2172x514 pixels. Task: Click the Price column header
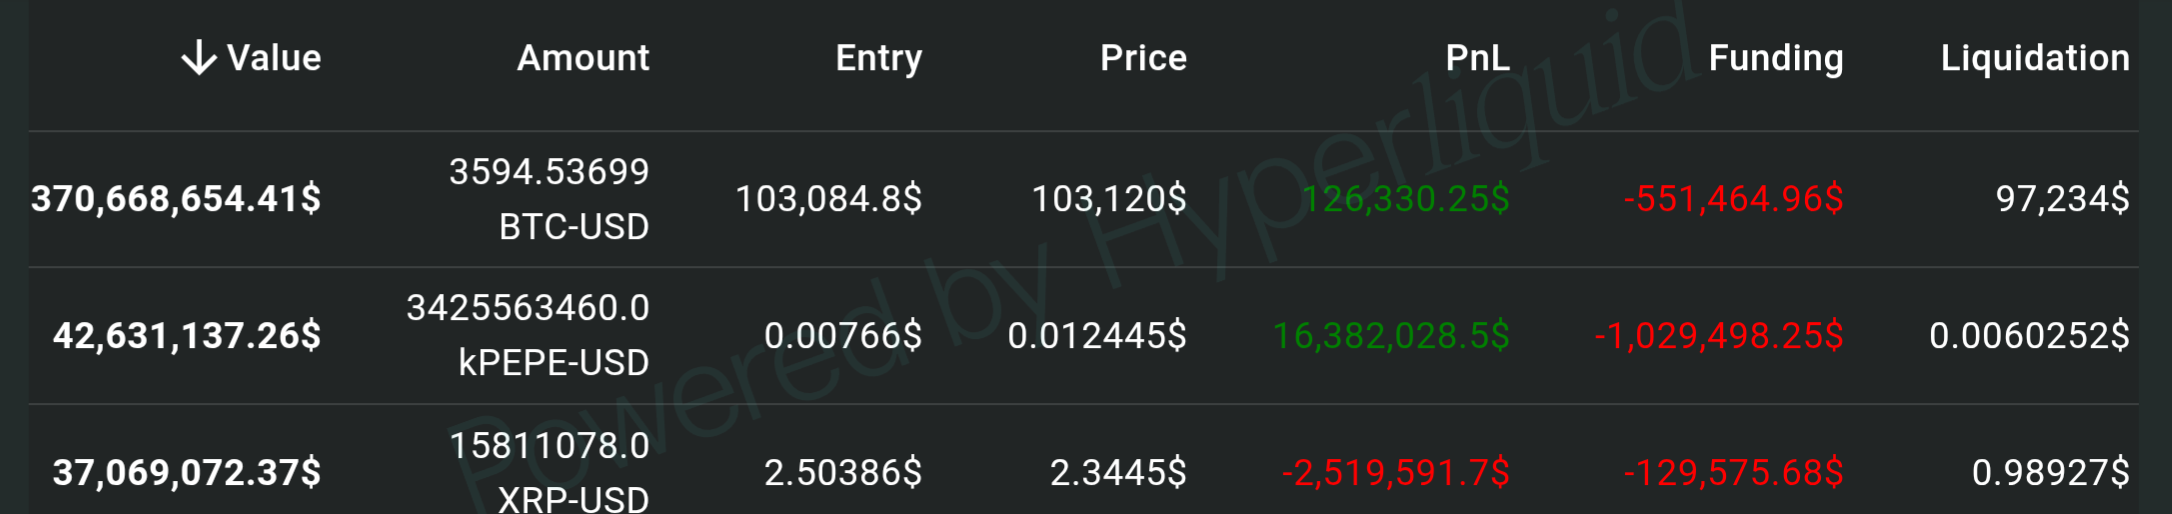(1143, 58)
